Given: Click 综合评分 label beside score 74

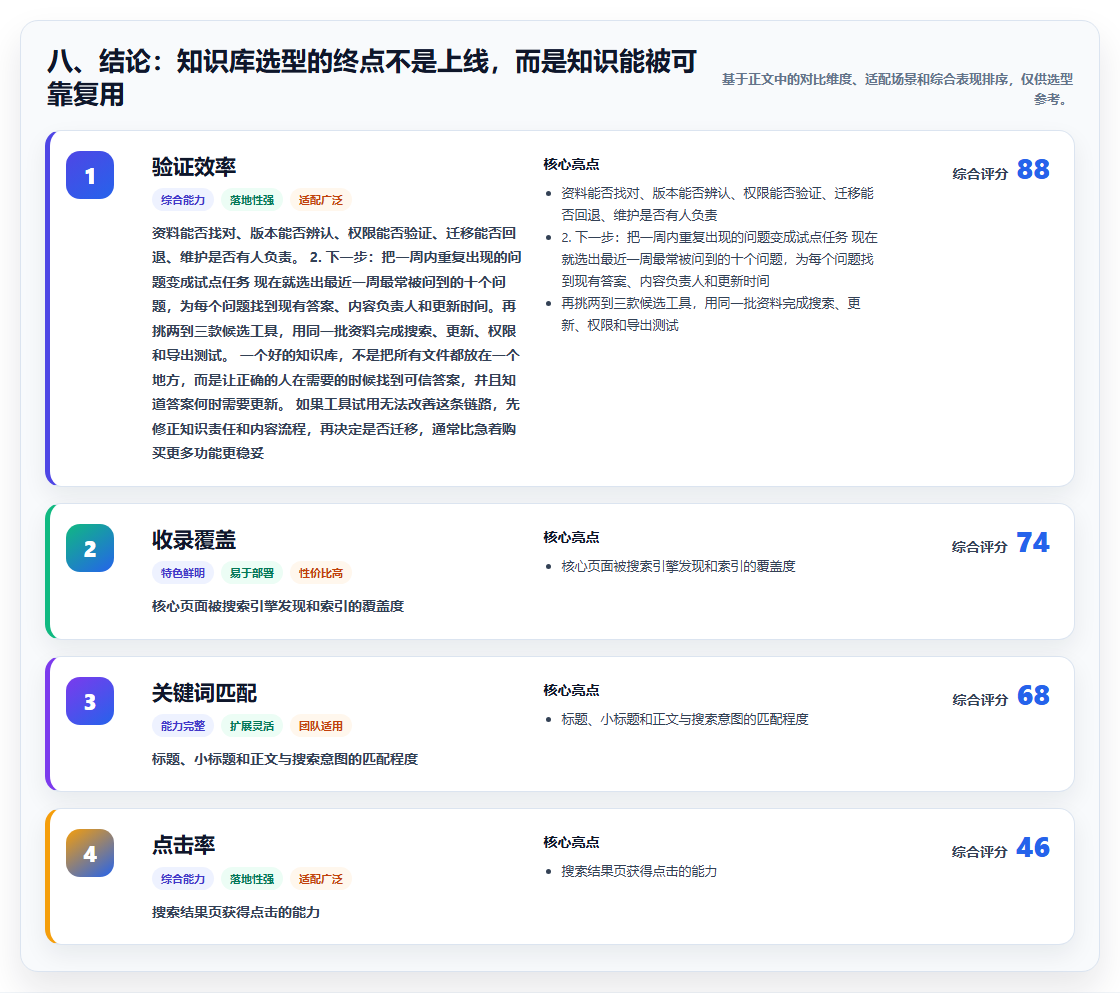Looking at the screenshot, I should point(980,547).
